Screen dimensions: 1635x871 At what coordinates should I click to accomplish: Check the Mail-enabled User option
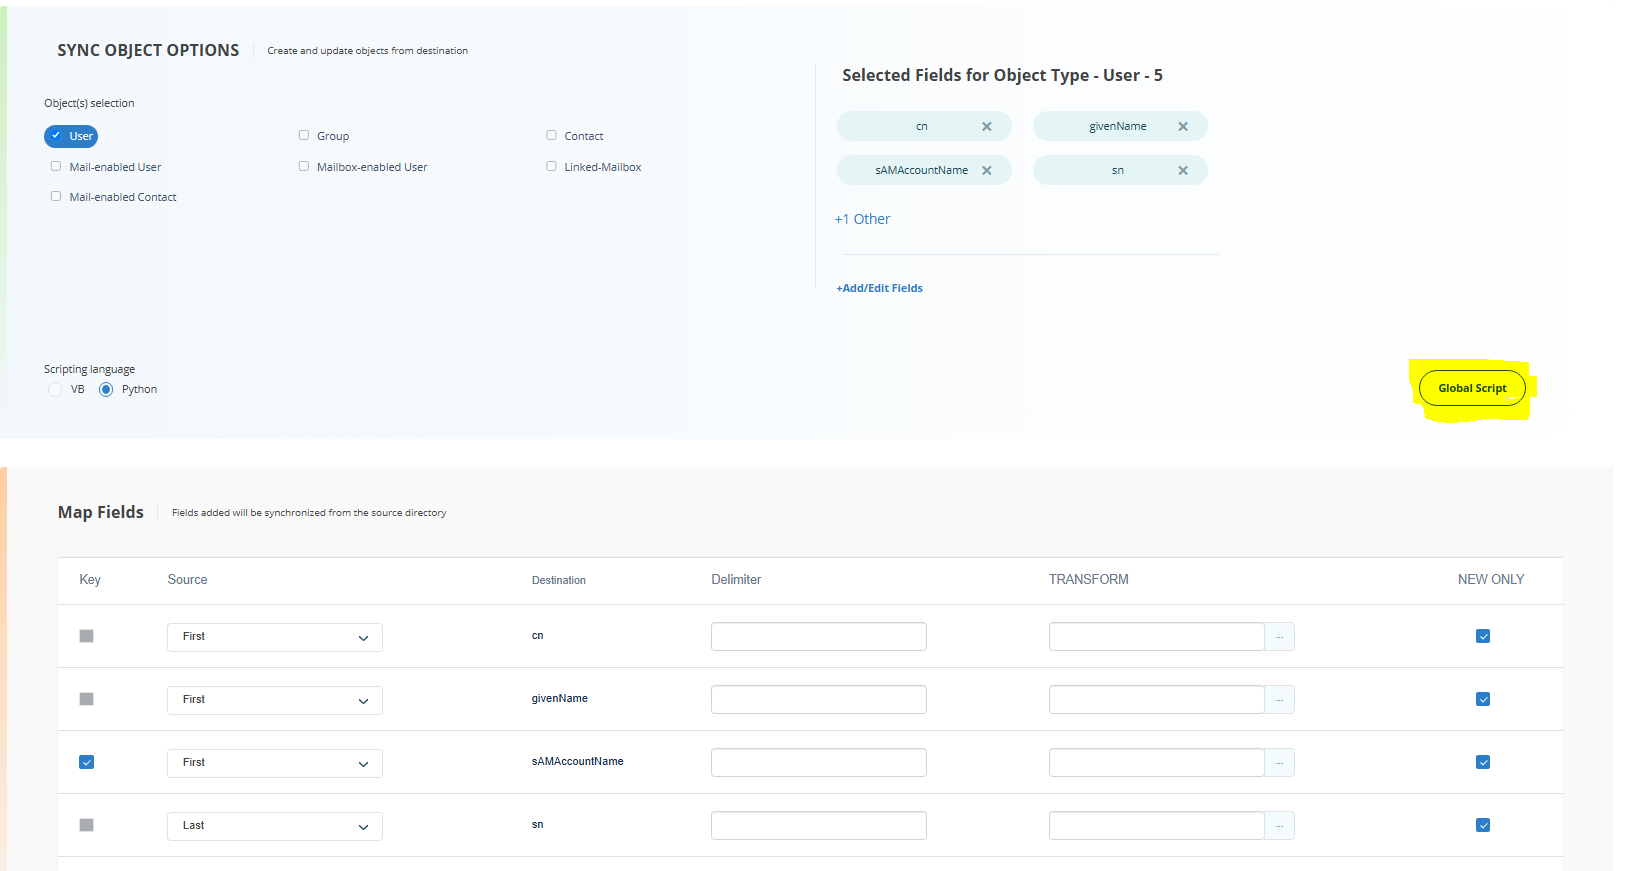click(56, 167)
